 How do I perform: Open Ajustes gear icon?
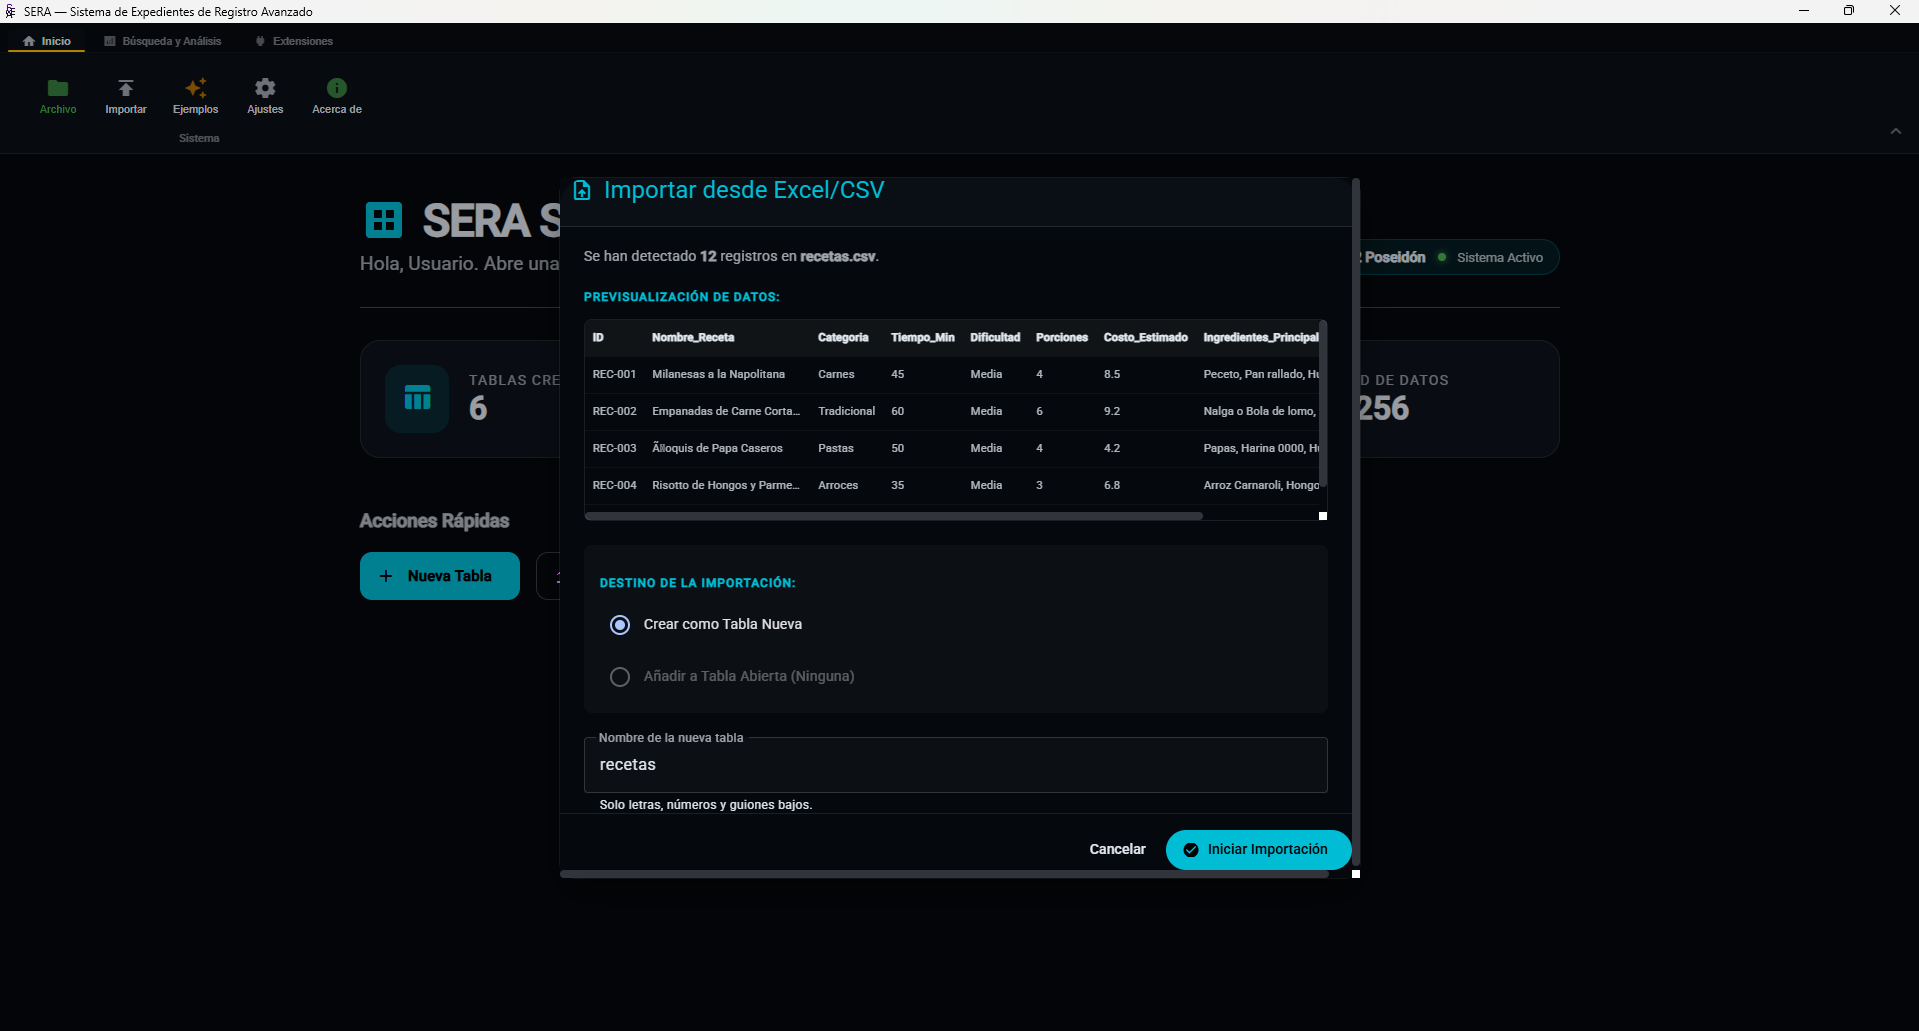[265, 88]
